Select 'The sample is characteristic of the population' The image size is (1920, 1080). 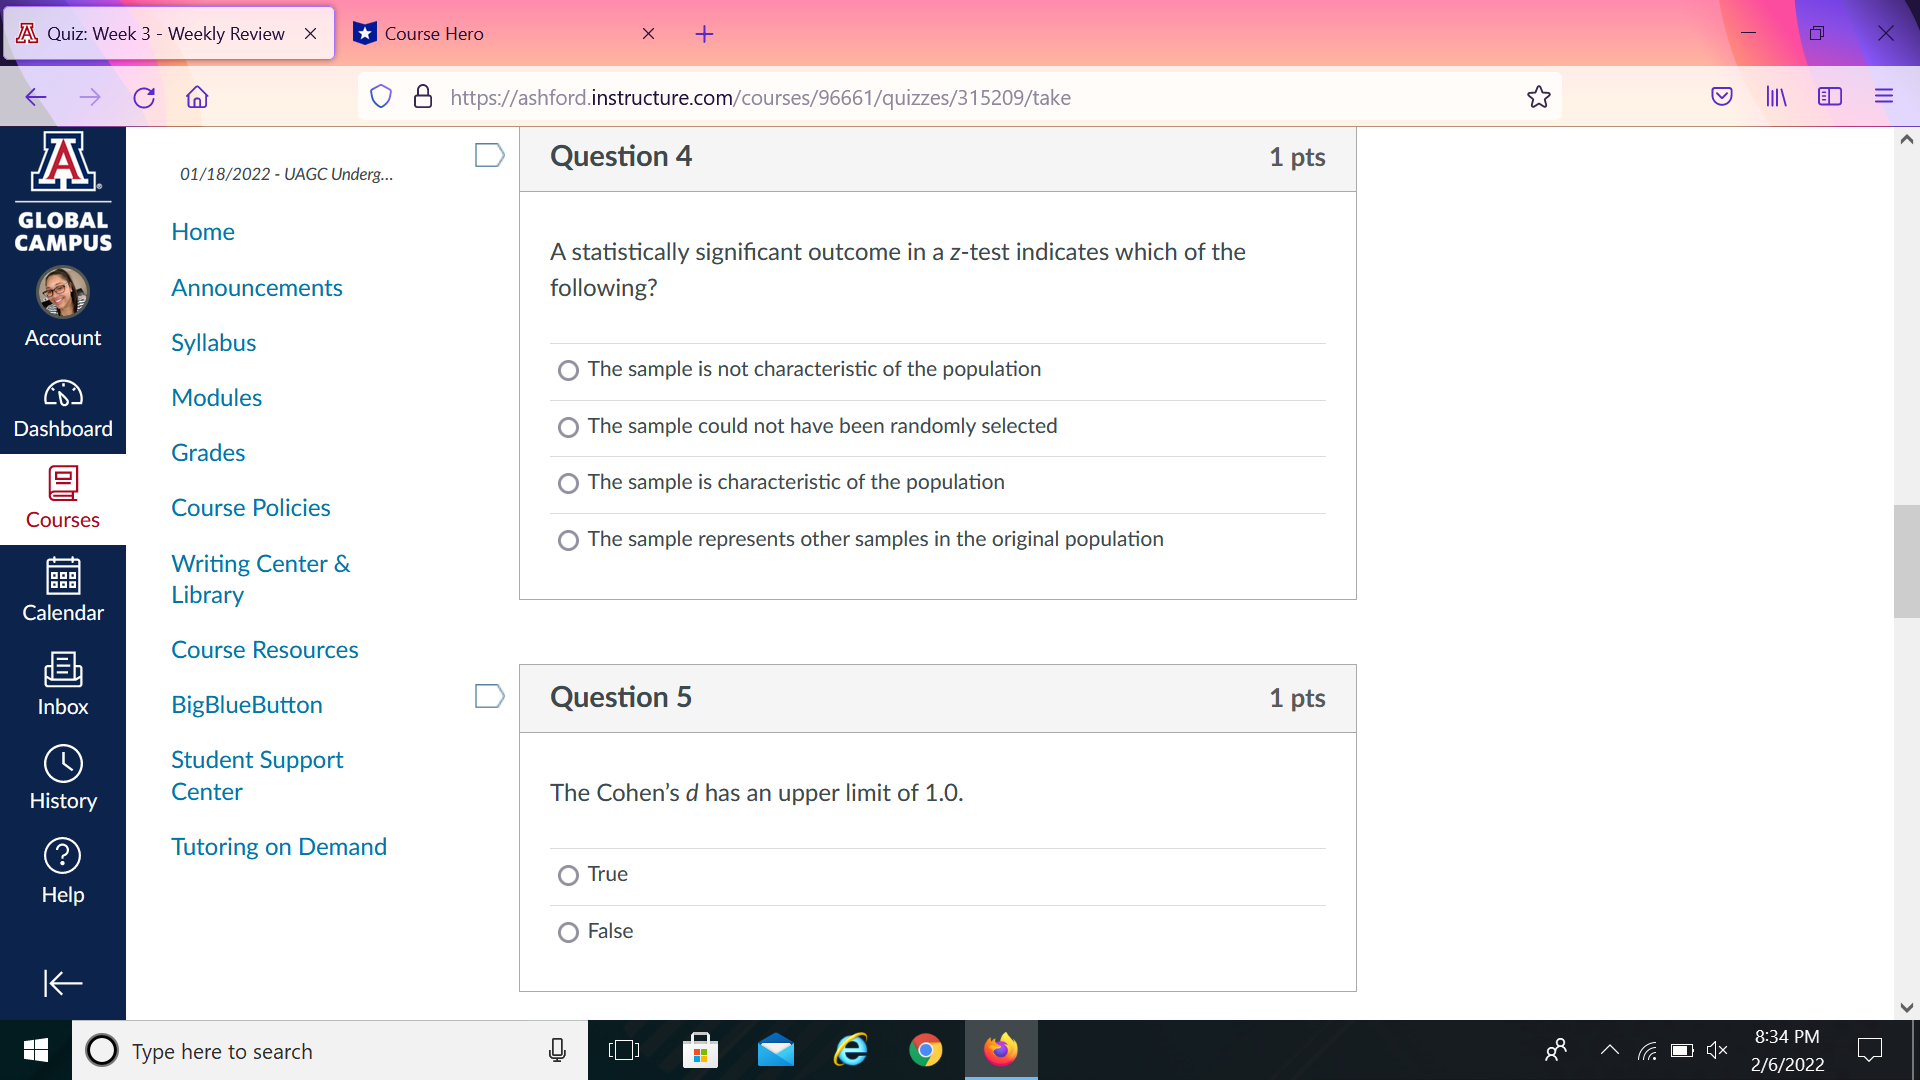(x=568, y=483)
